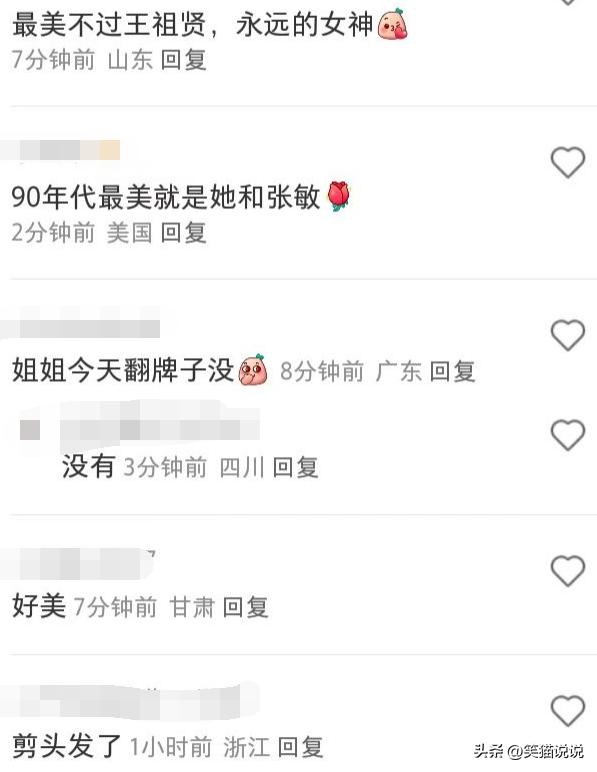Tap heart beside the 没有 reply
Image resolution: width=597 pixels, height=772 pixels.
coord(567,435)
